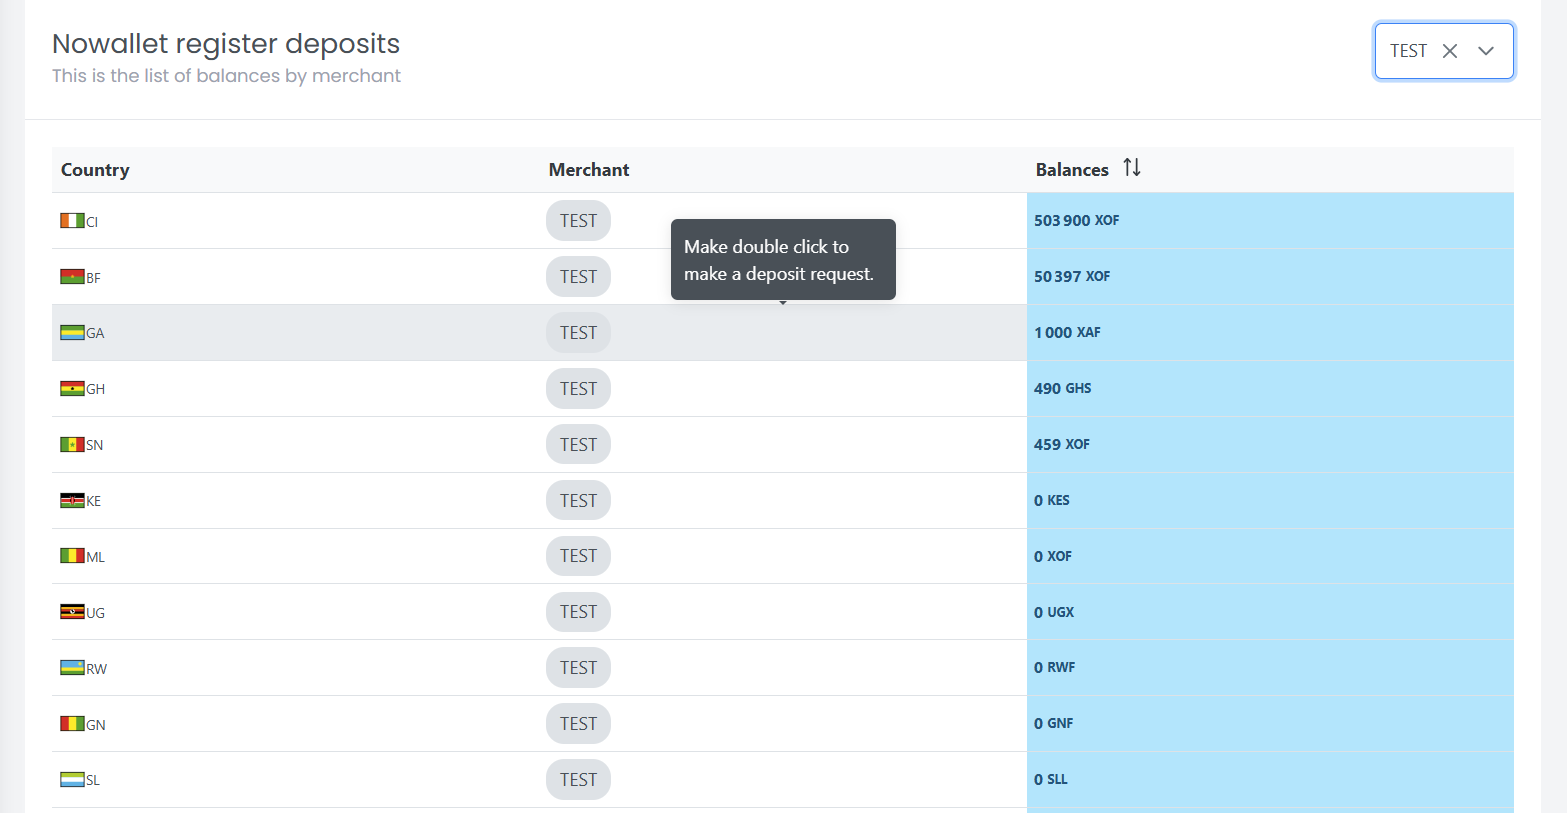This screenshot has width=1567, height=813.
Task: Click the Senegal flag icon
Action: (72, 445)
